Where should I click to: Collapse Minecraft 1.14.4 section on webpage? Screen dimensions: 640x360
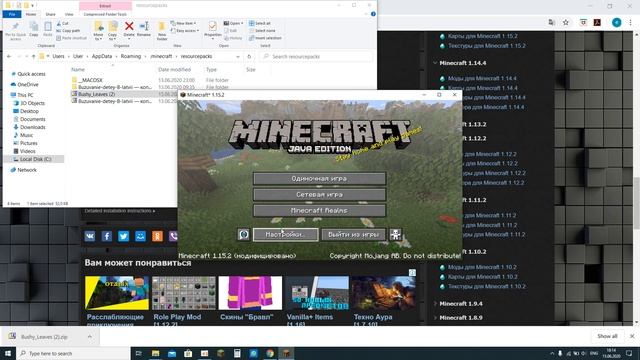coord(435,63)
